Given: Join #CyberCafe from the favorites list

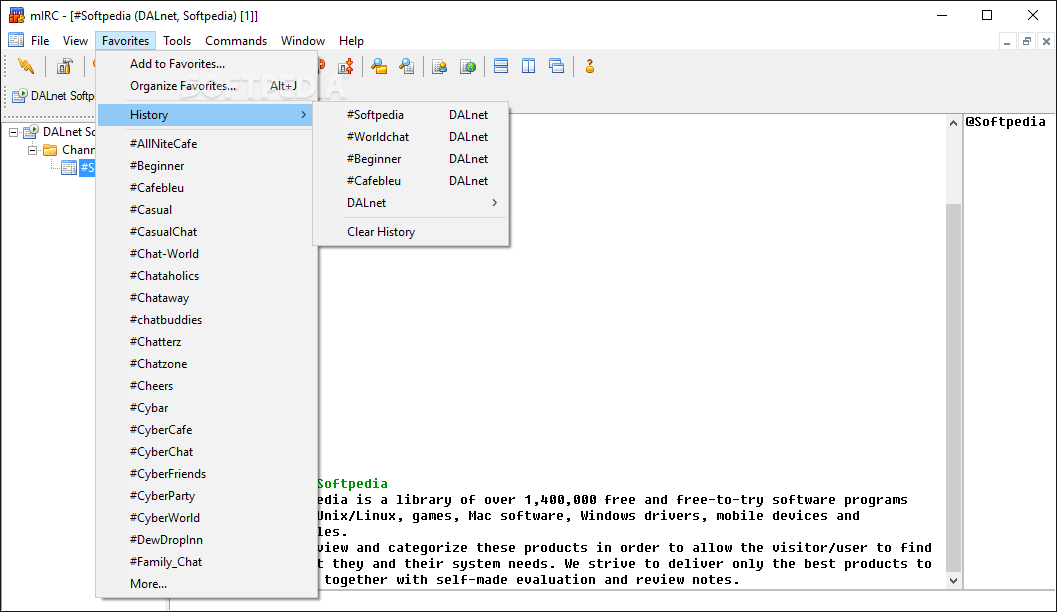Looking at the screenshot, I should (207, 430).
